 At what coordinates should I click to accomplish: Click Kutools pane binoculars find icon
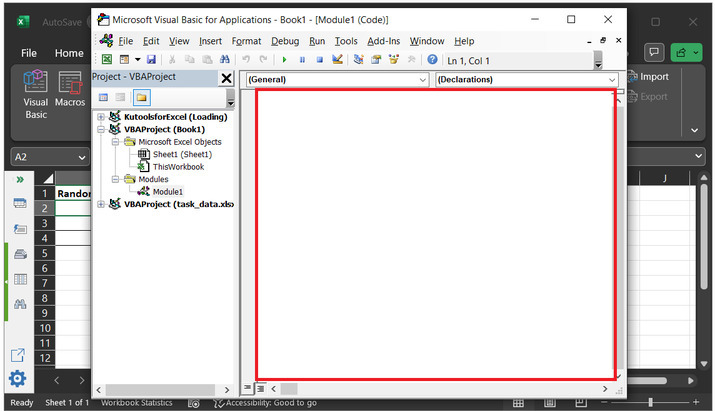click(x=20, y=304)
